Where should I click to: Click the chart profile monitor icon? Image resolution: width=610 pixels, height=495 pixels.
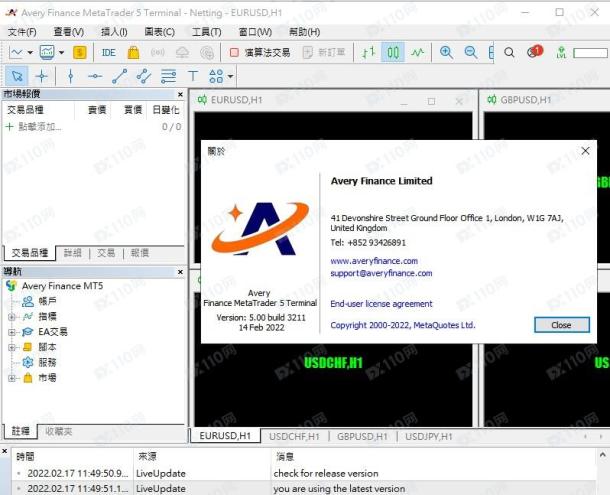(x=47, y=52)
